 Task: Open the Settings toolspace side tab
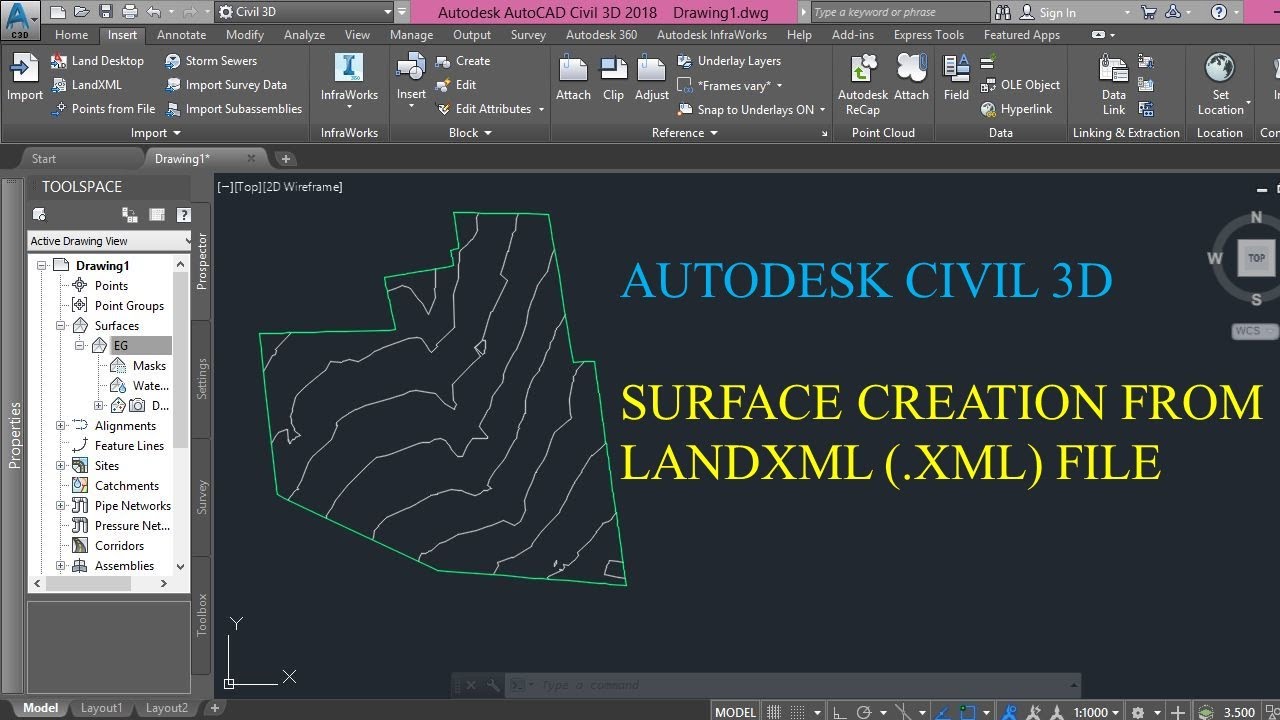click(x=202, y=378)
